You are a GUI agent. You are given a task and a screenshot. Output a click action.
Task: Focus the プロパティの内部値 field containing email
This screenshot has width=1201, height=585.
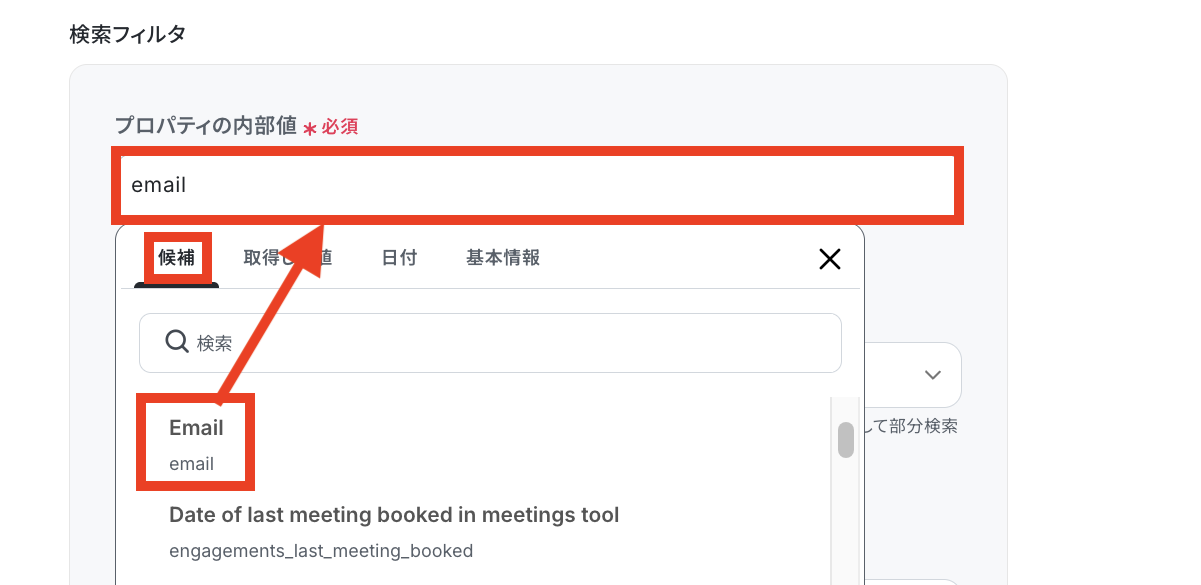(537, 185)
